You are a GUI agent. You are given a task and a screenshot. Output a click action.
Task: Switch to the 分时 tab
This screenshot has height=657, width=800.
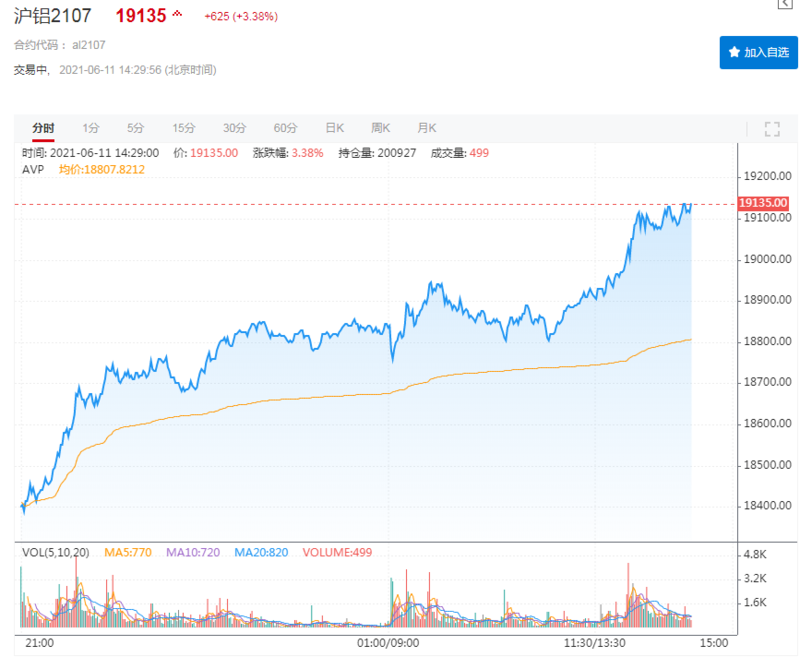click(x=43, y=128)
